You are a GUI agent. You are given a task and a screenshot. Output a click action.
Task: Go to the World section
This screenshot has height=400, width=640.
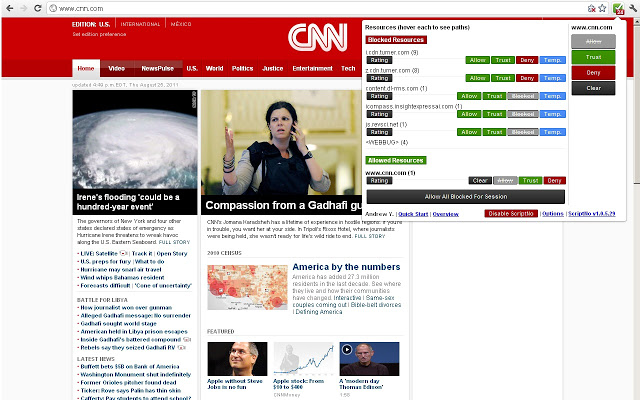coord(214,69)
